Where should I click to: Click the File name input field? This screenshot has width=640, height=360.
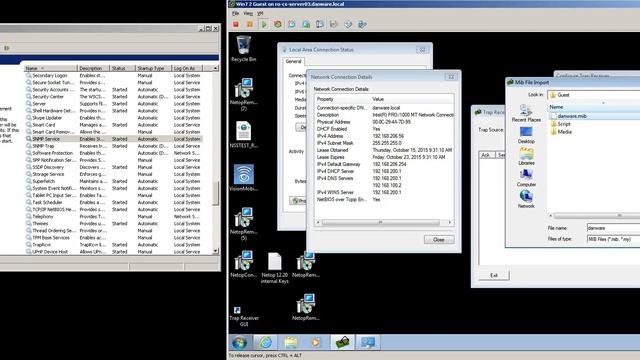tap(613, 228)
